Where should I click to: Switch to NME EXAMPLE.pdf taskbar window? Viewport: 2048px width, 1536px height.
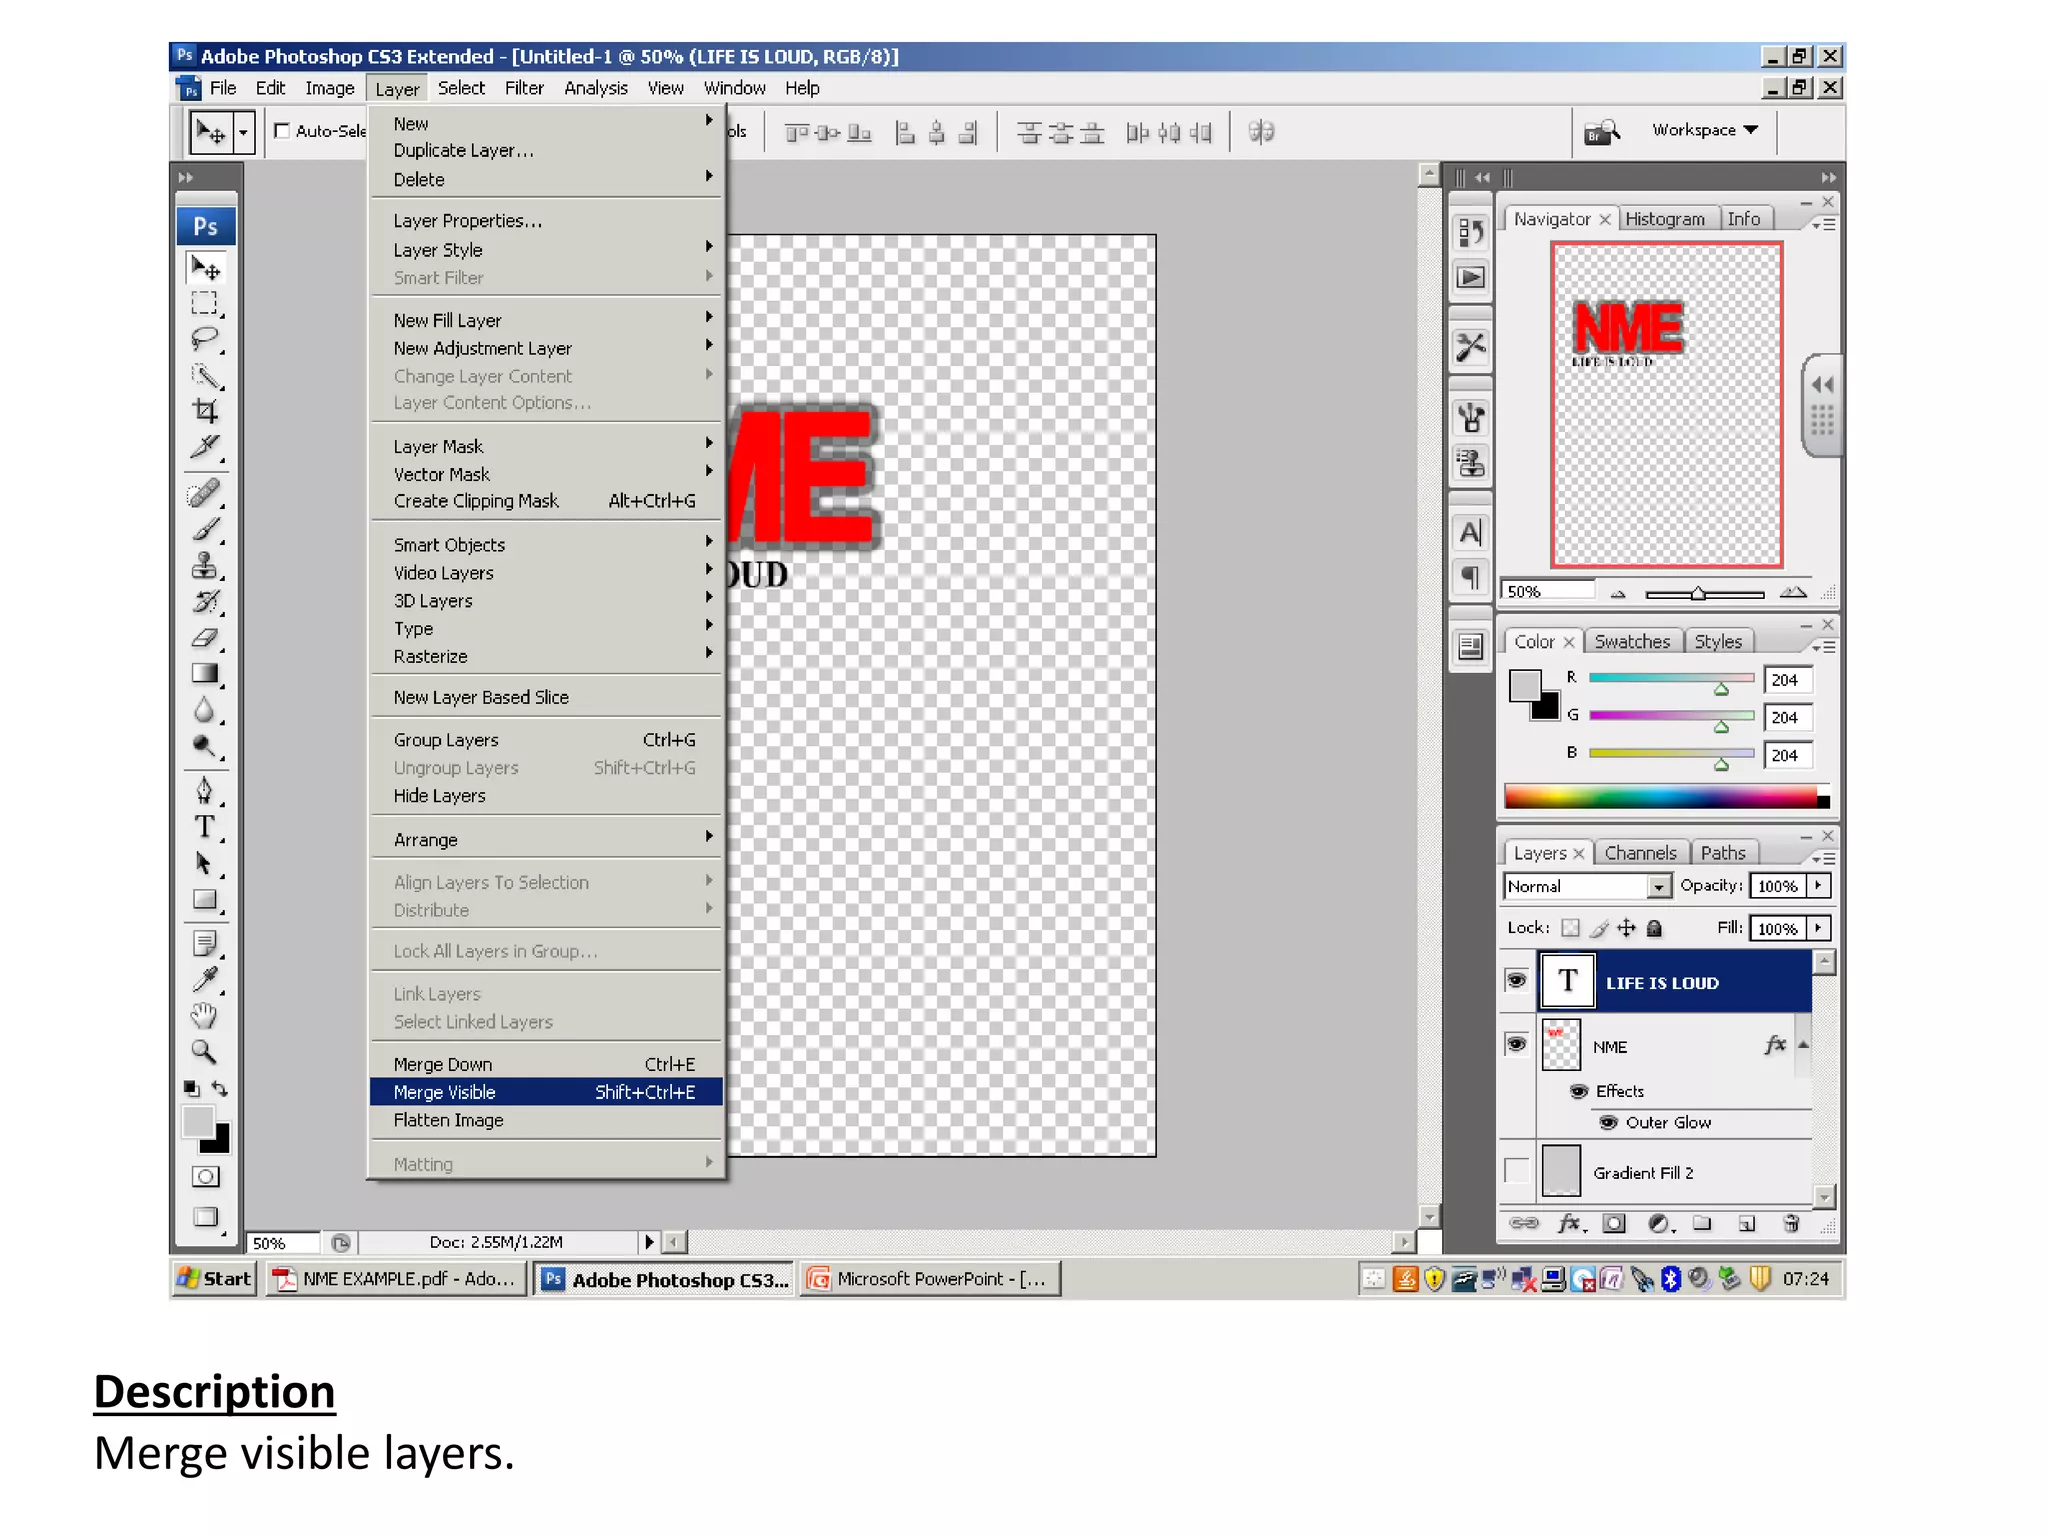point(396,1278)
